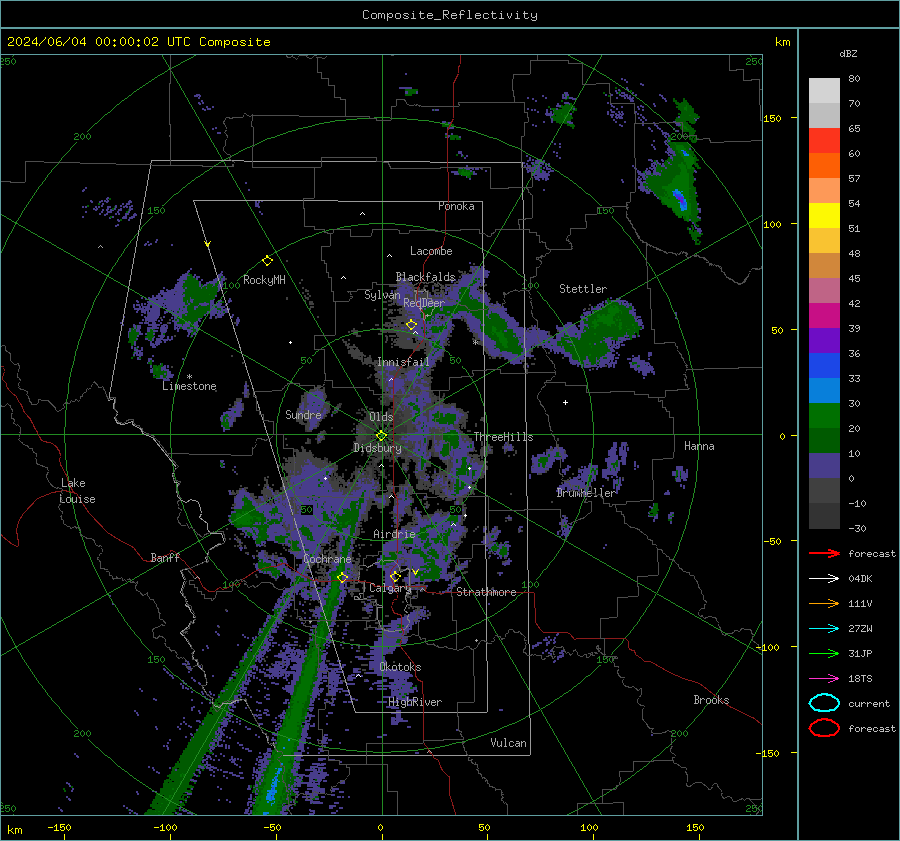This screenshot has height=841, width=900.
Task: Click the Brooks city label
Action: pos(711,700)
